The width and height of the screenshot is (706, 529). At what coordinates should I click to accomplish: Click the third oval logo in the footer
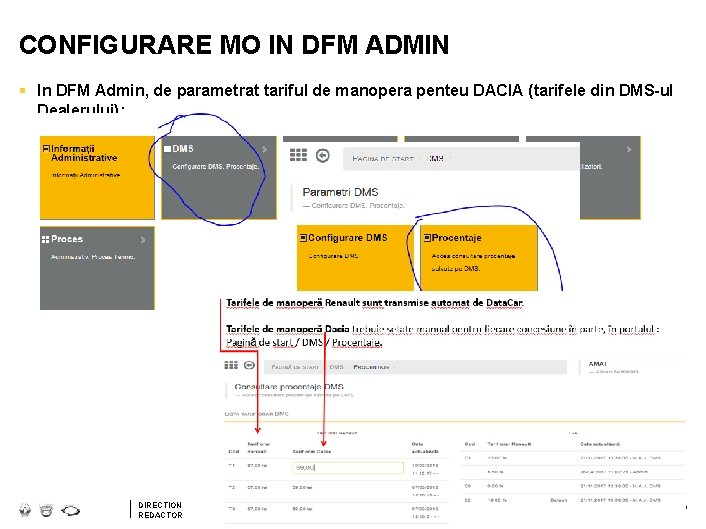(x=71, y=511)
